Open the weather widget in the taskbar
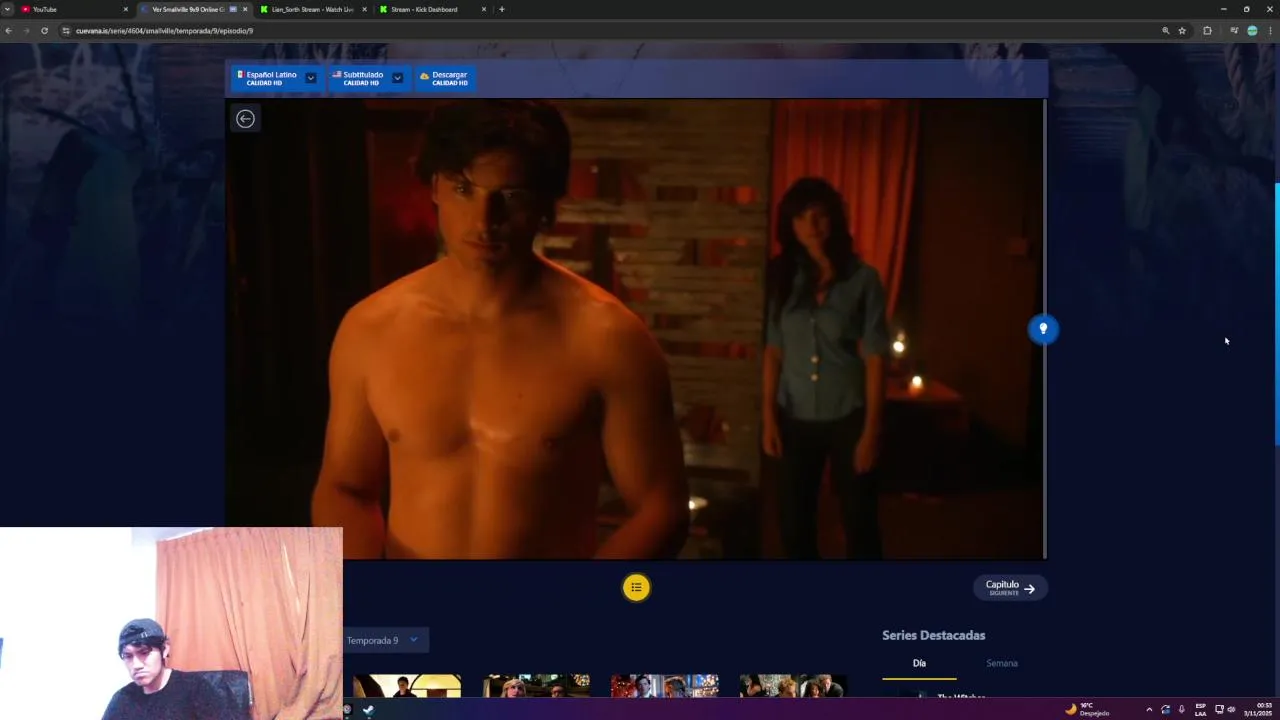1280x720 pixels. (1087, 709)
